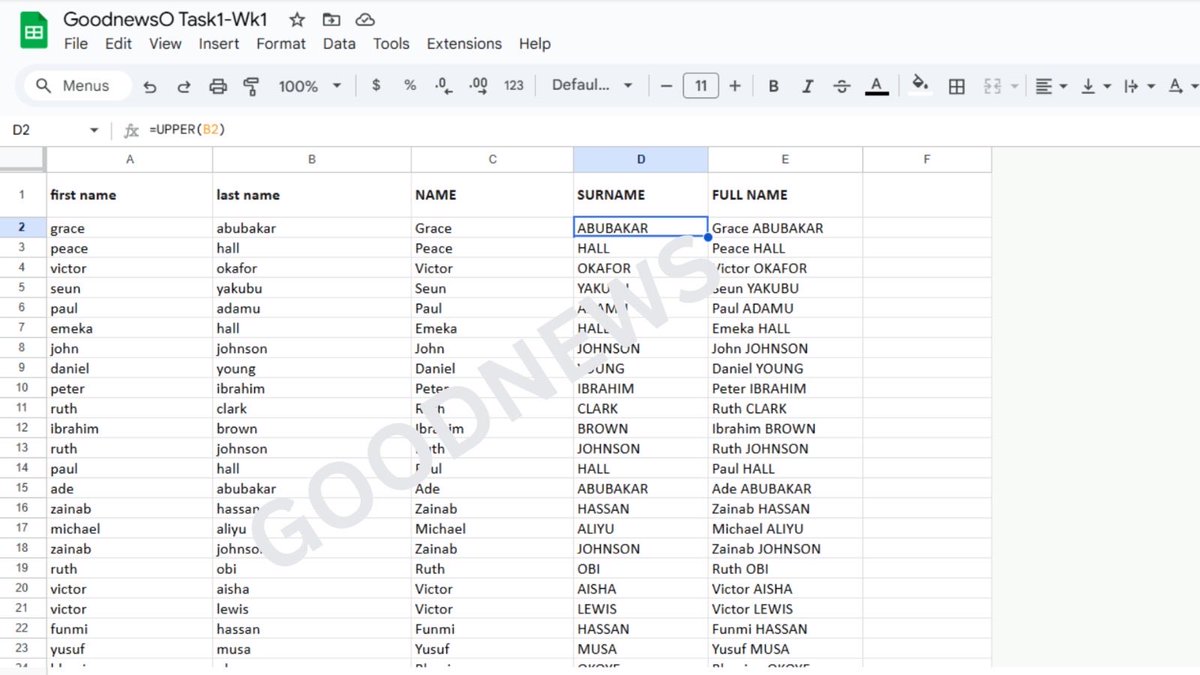Open the fill color picker
The height and width of the screenshot is (675, 1200).
tap(921, 86)
